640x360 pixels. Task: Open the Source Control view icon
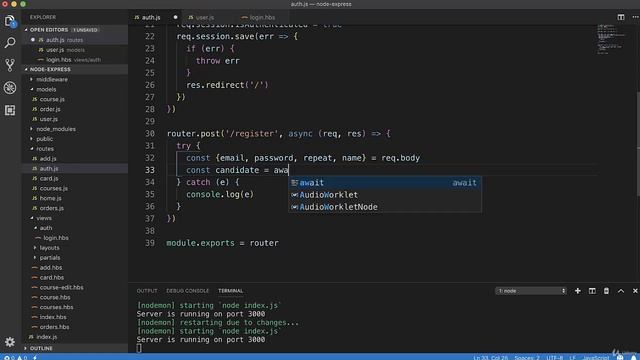tap(10, 65)
